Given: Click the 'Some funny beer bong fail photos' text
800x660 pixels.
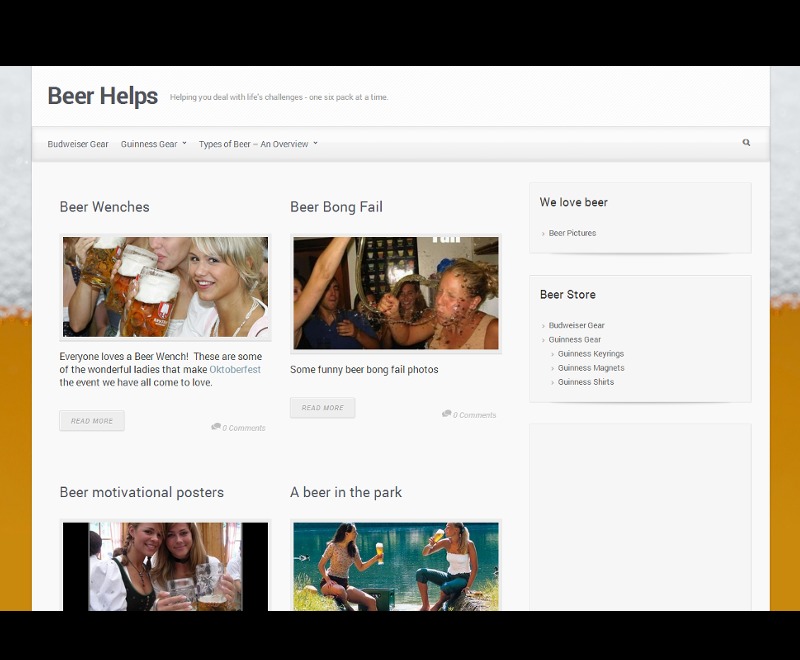Looking at the screenshot, I should [364, 370].
